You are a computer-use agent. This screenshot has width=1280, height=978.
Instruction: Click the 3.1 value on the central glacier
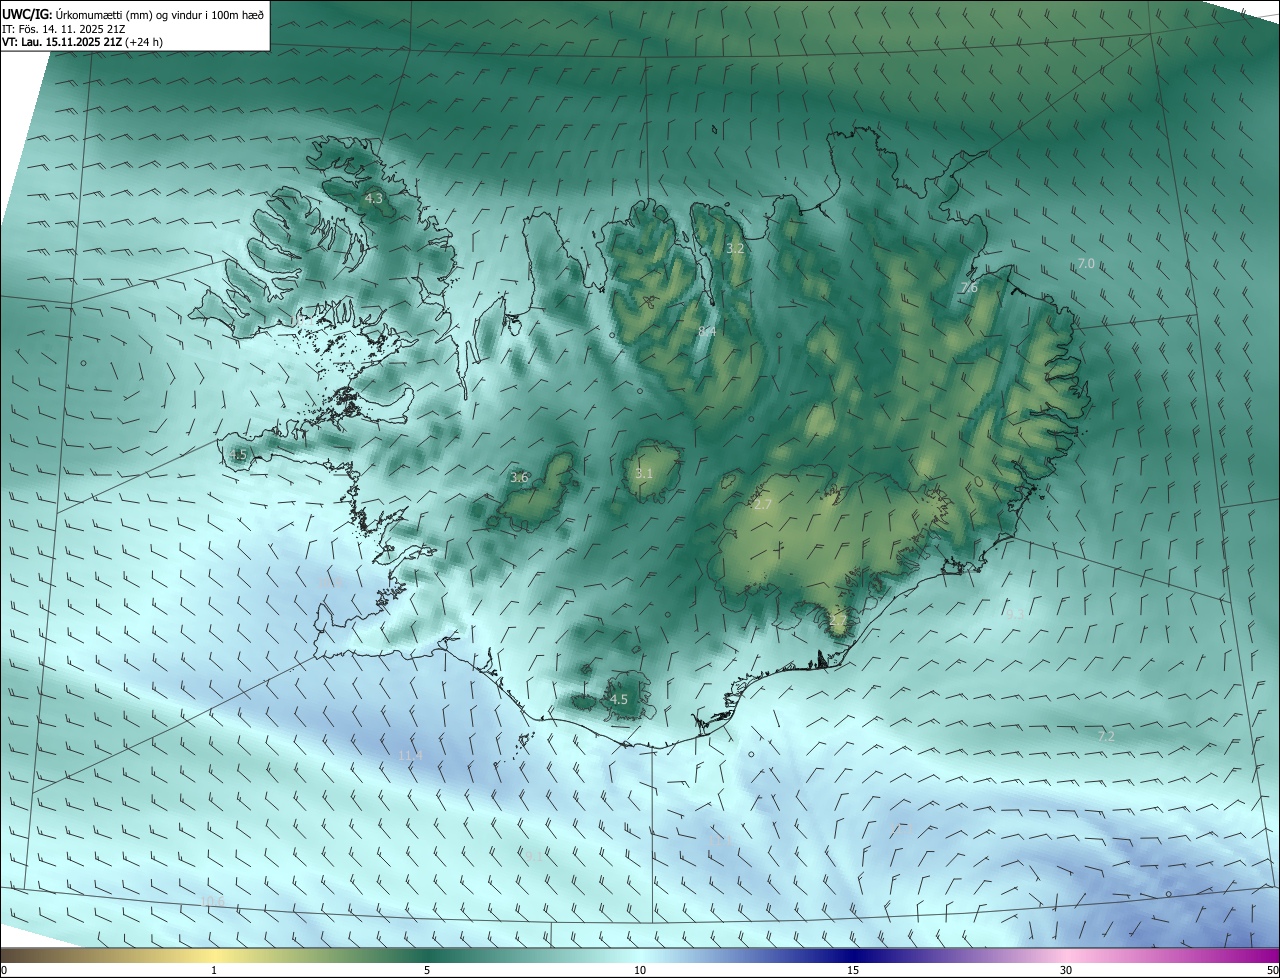pyautogui.click(x=644, y=474)
